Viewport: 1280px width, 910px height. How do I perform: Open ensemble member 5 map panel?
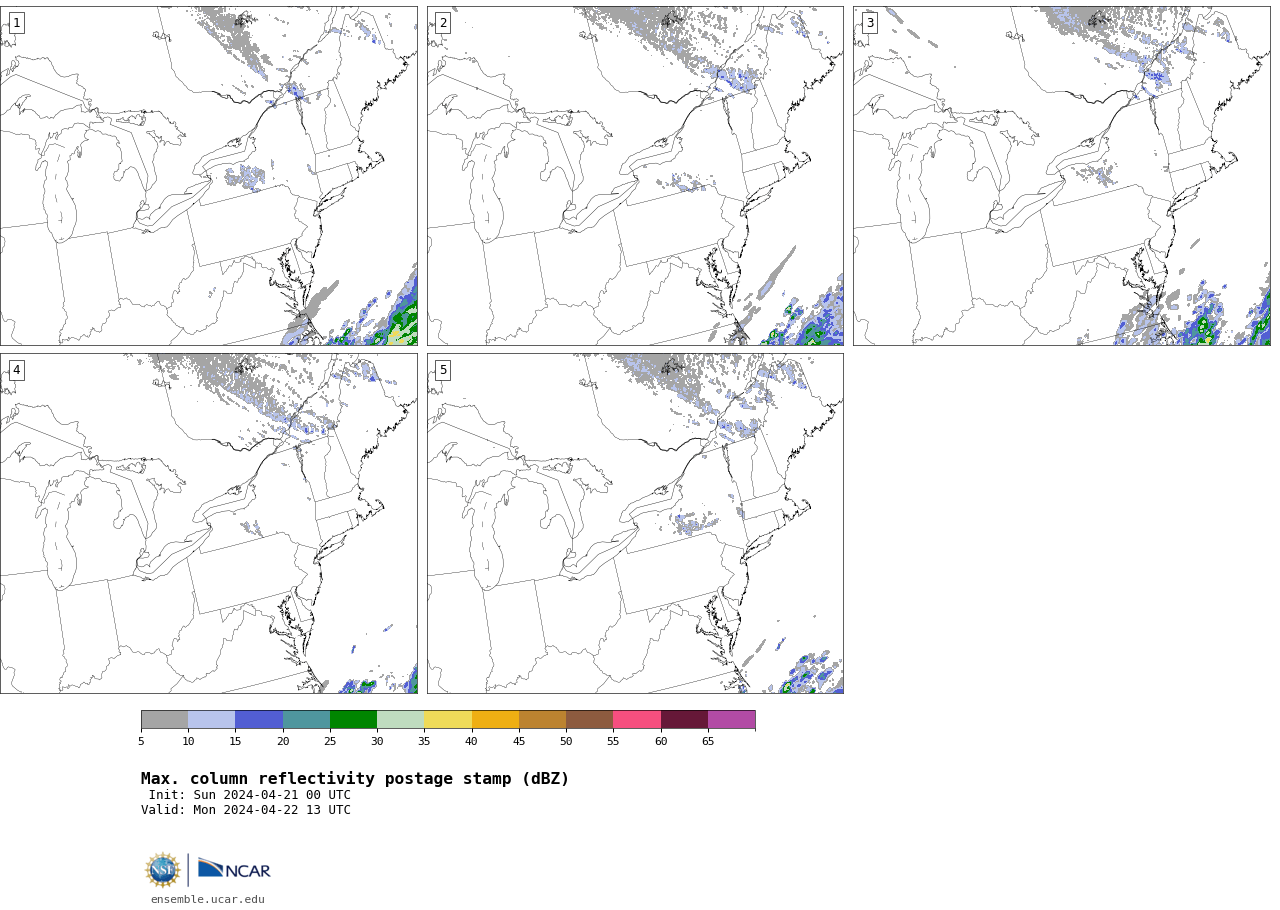(635, 523)
